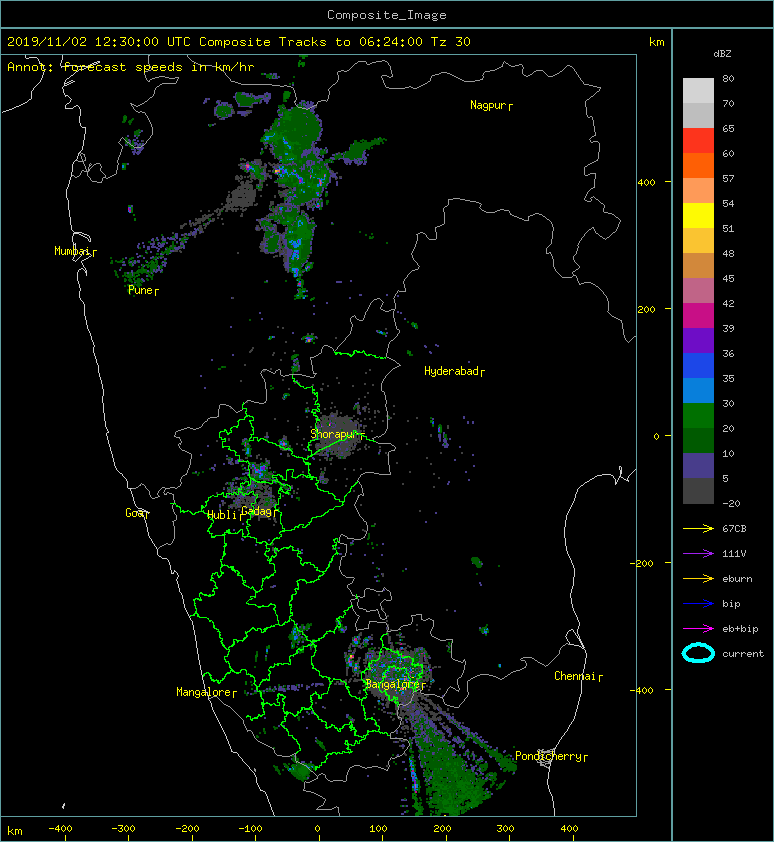
Task: Click the 300 tick on horizontal axis
Action: pyautogui.click(x=505, y=829)
